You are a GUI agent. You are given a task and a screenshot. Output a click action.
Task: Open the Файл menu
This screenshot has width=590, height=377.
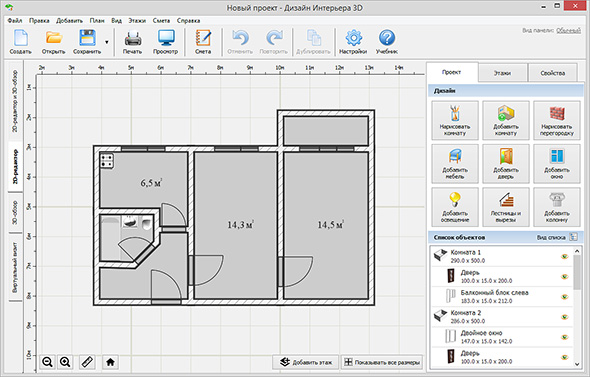15,20
